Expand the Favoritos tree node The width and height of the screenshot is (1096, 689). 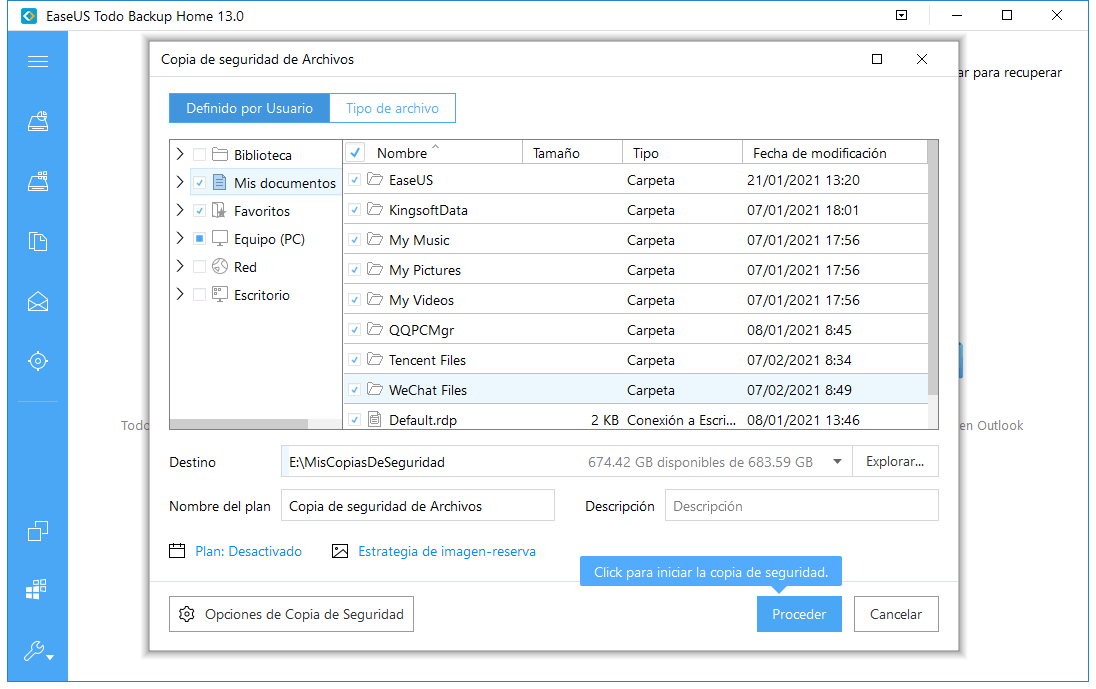(180, 210)
